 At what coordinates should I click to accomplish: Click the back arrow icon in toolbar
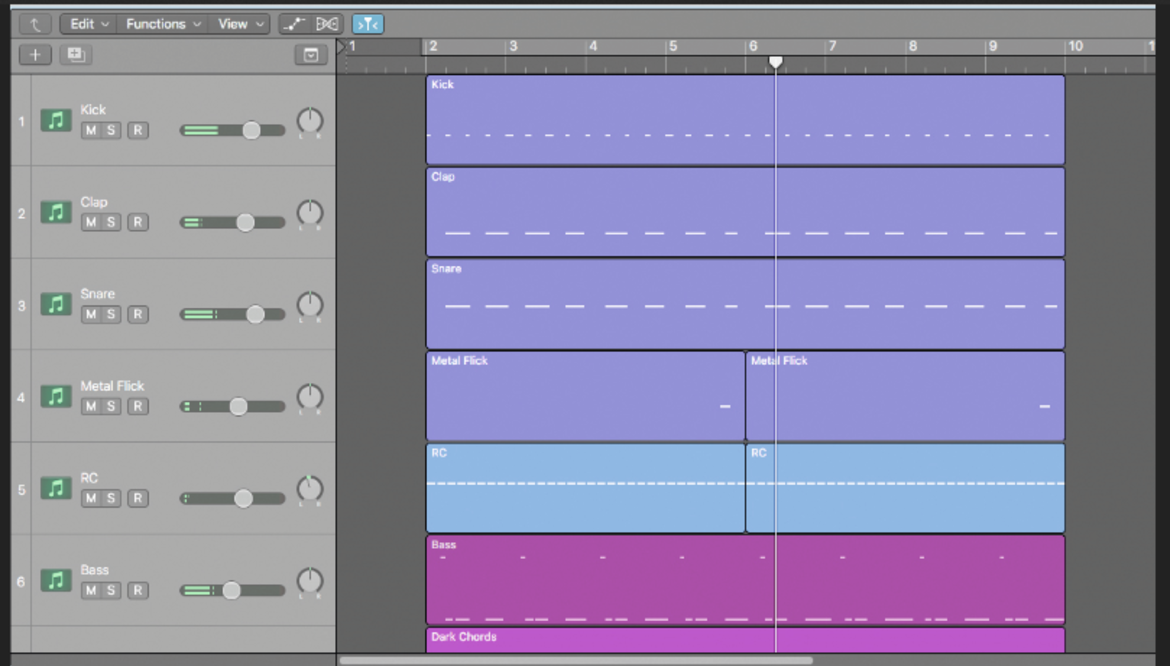tap(34, 24)
